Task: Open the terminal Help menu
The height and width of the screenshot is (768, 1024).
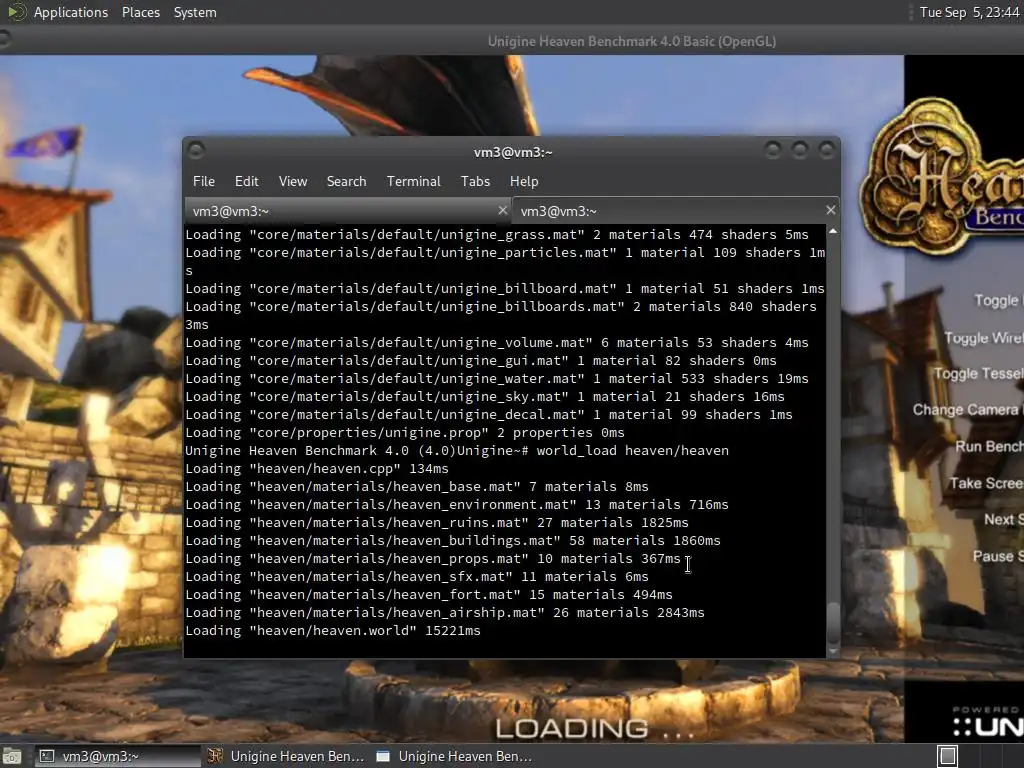Action: click(524, 182)
